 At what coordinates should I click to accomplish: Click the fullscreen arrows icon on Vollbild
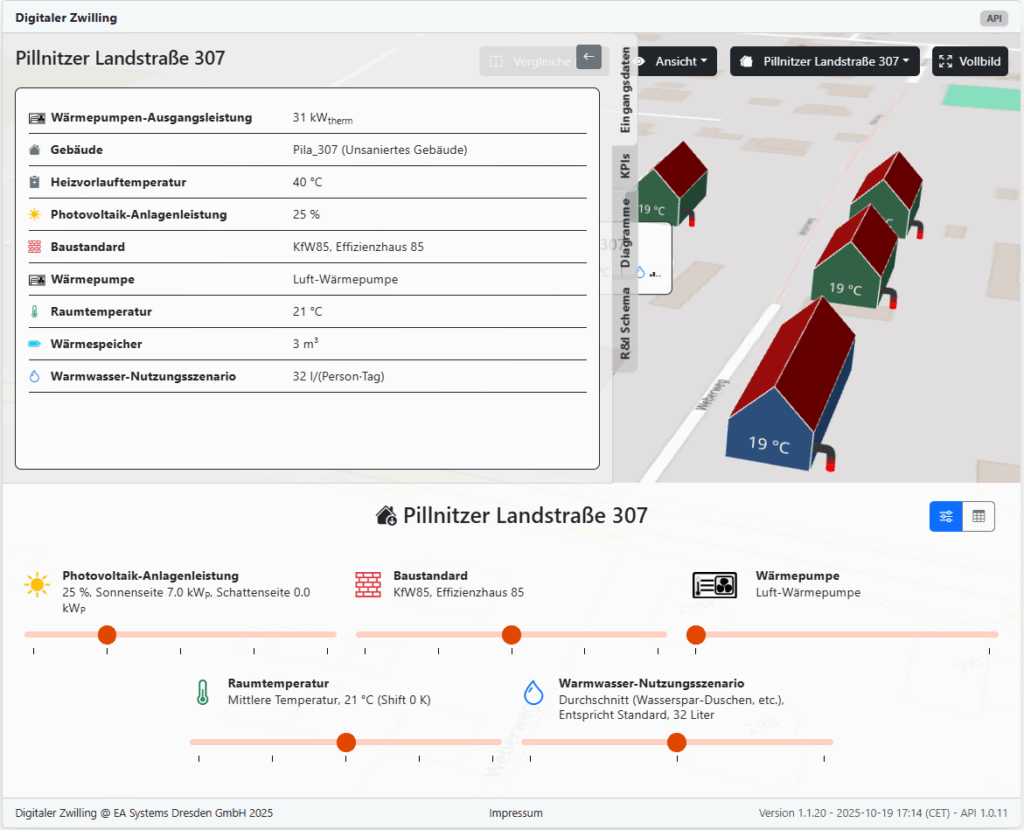(x=946, y=61)
